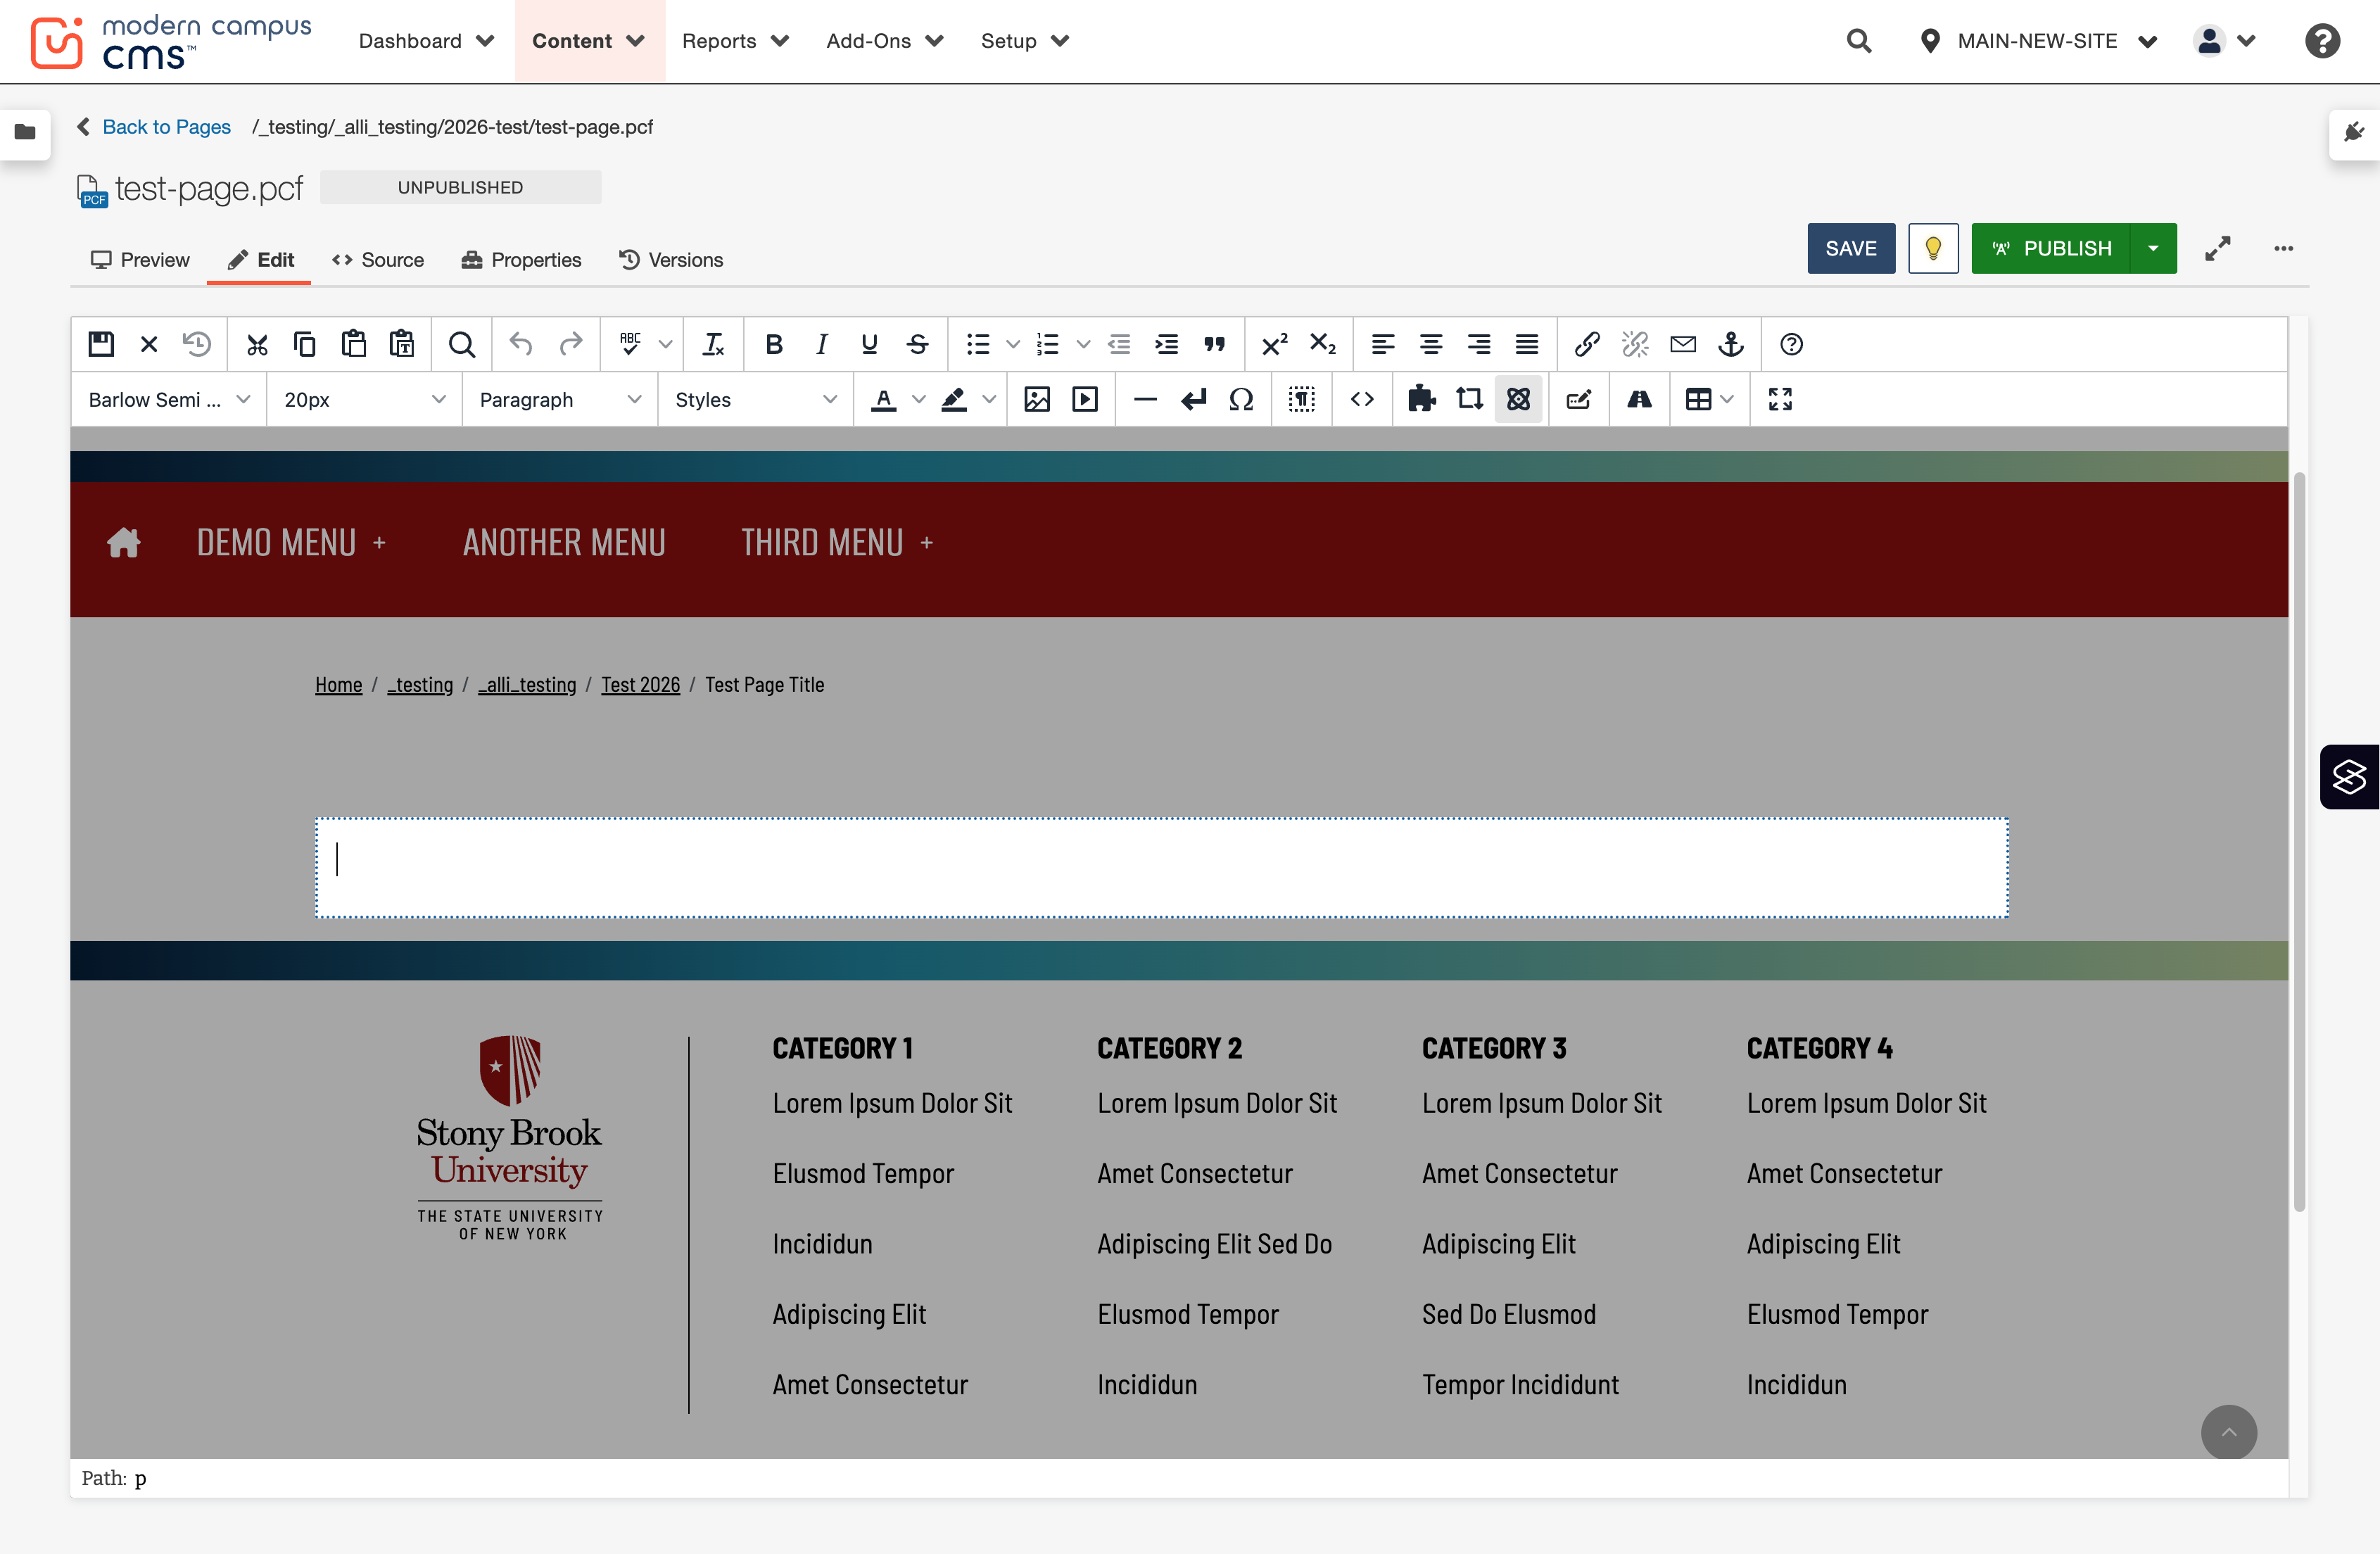Screen dimensions: 2380x1554
Task: Open the MAIN-NEW-SITE site selector
Action: point(2038,41)
